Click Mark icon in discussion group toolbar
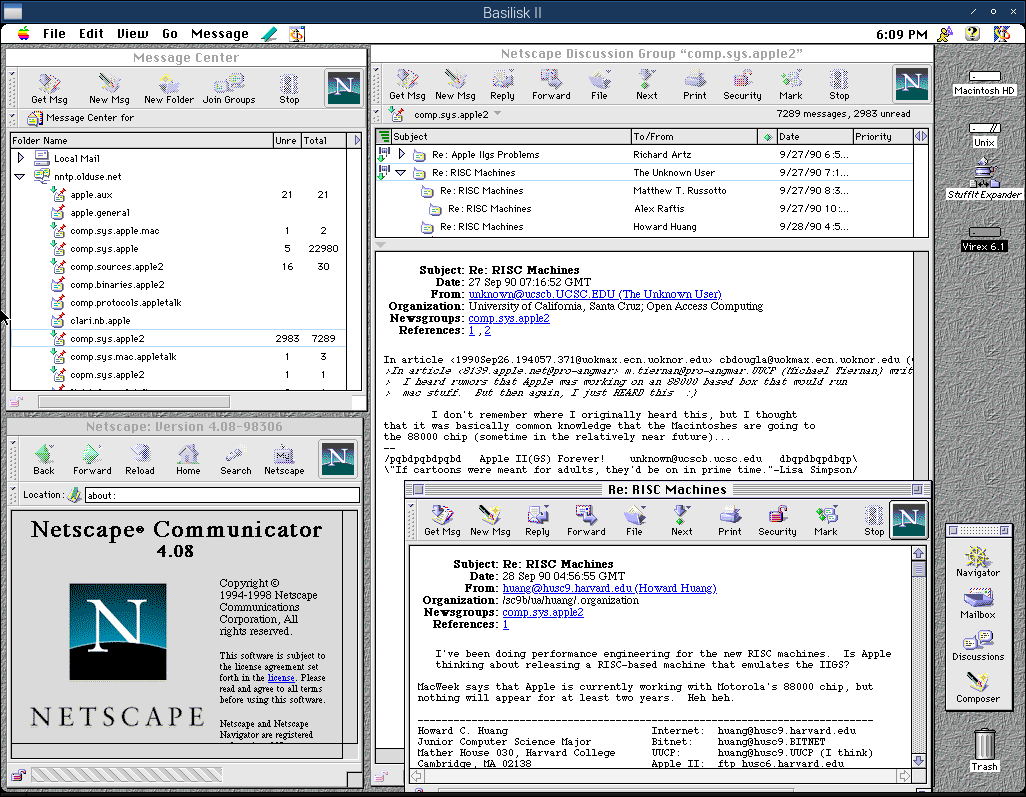1026x797 pixels. pyautogui.click(x=790, y=84)
